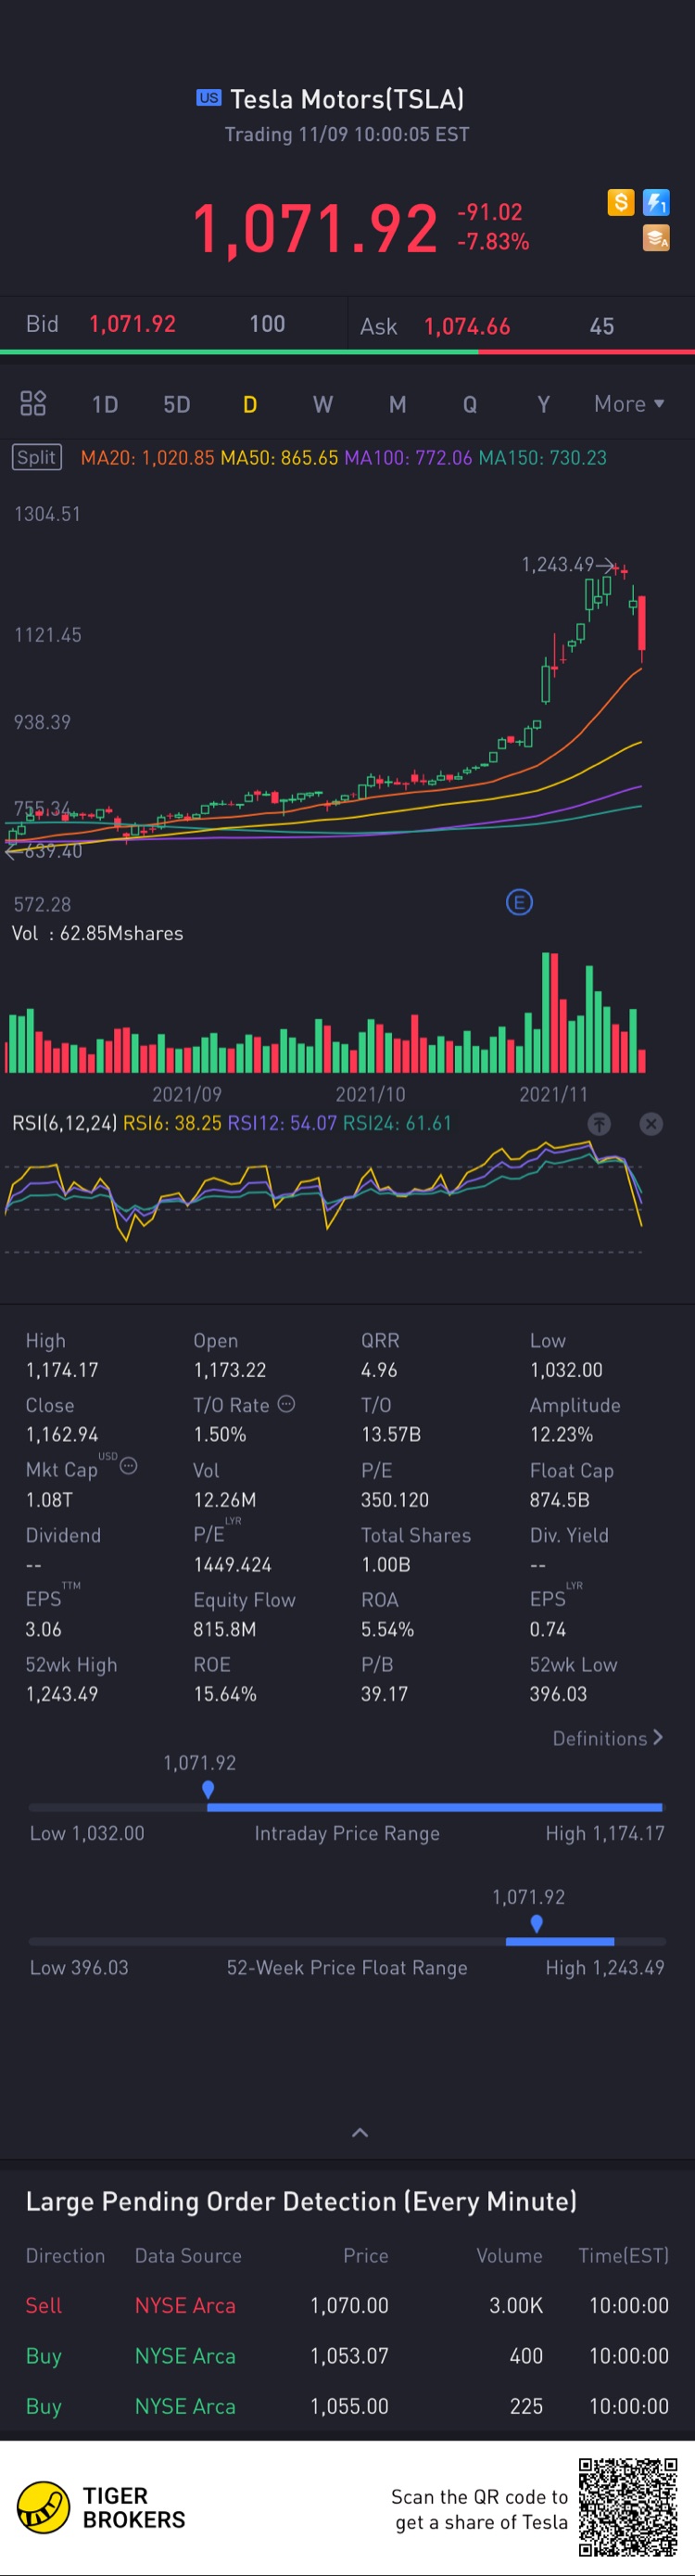Toggle the Split adjustment button

[37, 457]
